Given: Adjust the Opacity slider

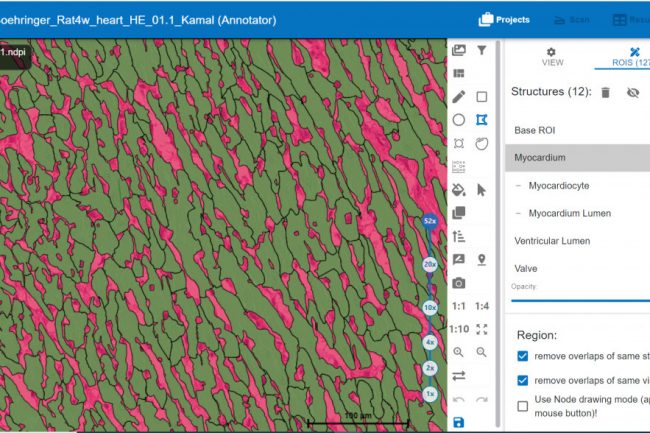Looking at the screenshot, I should [580, 300].
